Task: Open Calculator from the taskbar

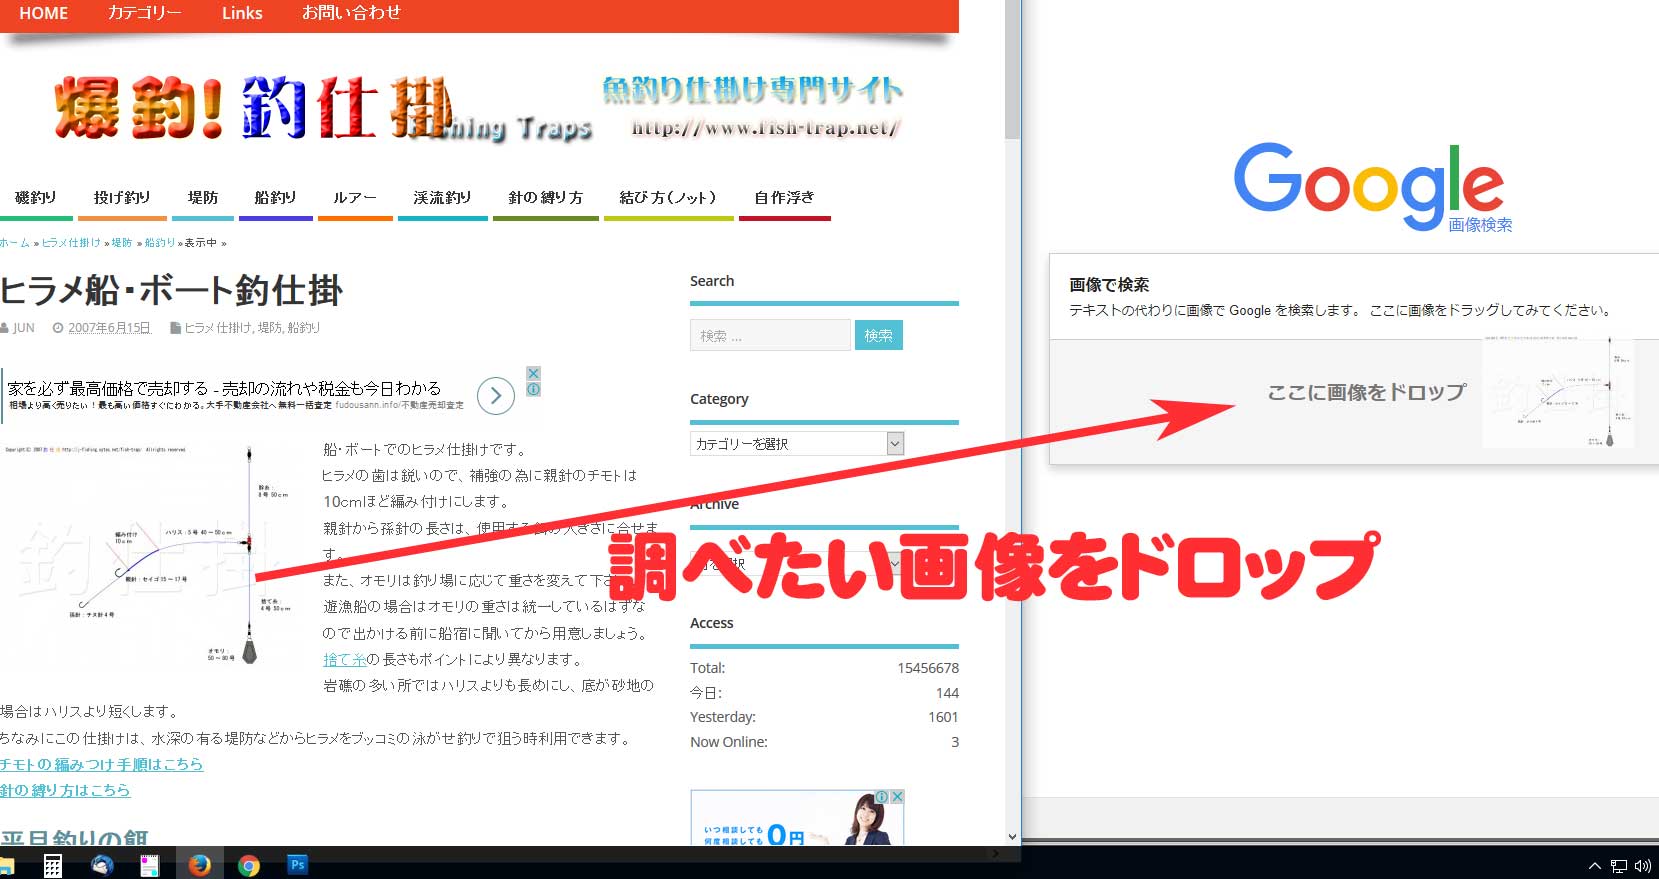Action: click(53, 866)
